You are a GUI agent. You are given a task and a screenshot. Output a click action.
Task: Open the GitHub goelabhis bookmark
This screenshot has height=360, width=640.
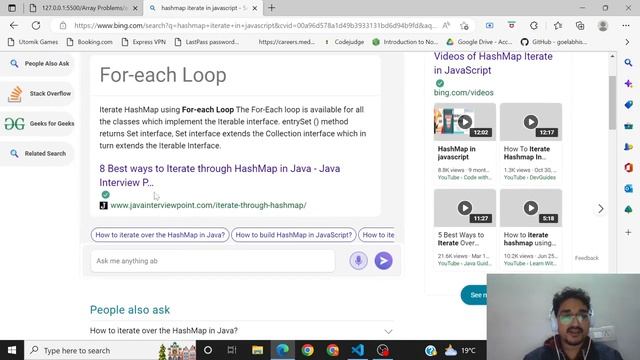[554, 42]
